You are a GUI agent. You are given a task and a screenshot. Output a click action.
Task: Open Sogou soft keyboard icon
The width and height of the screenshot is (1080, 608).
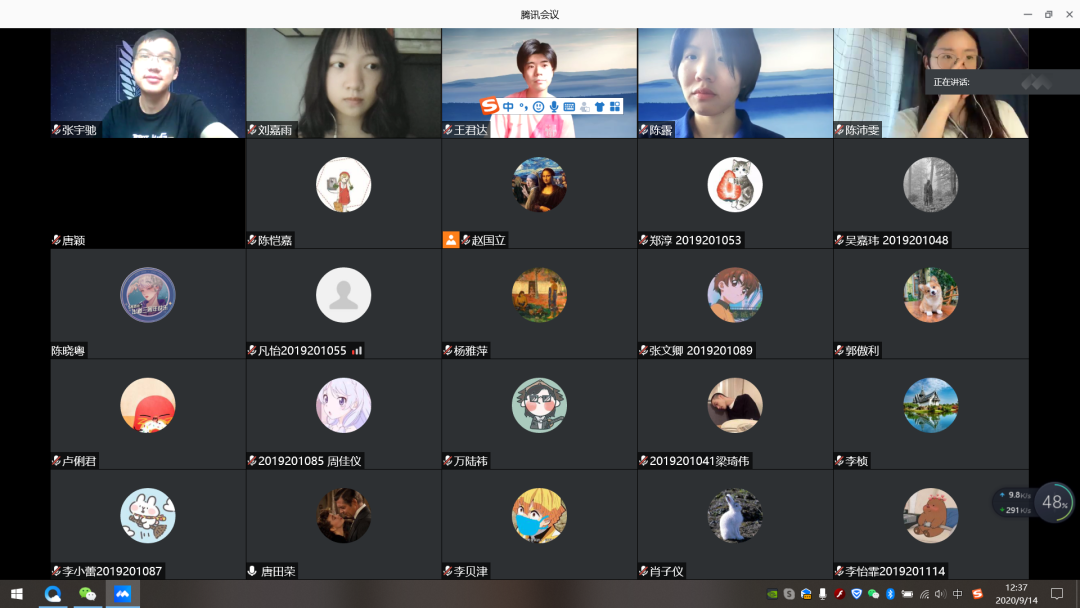[x=569, y=107]
